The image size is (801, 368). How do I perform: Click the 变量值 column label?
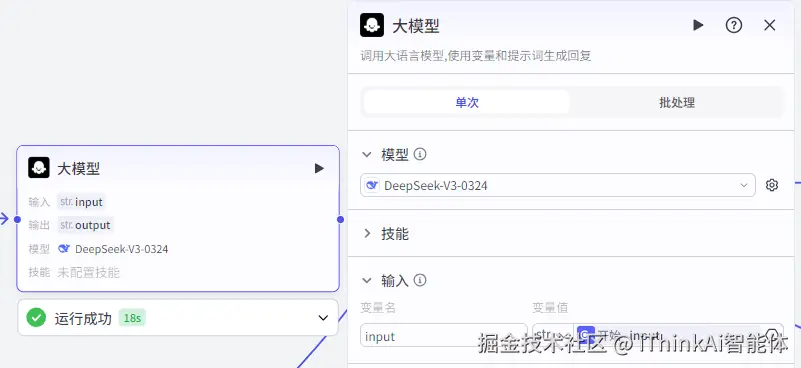tap(550, 307)
